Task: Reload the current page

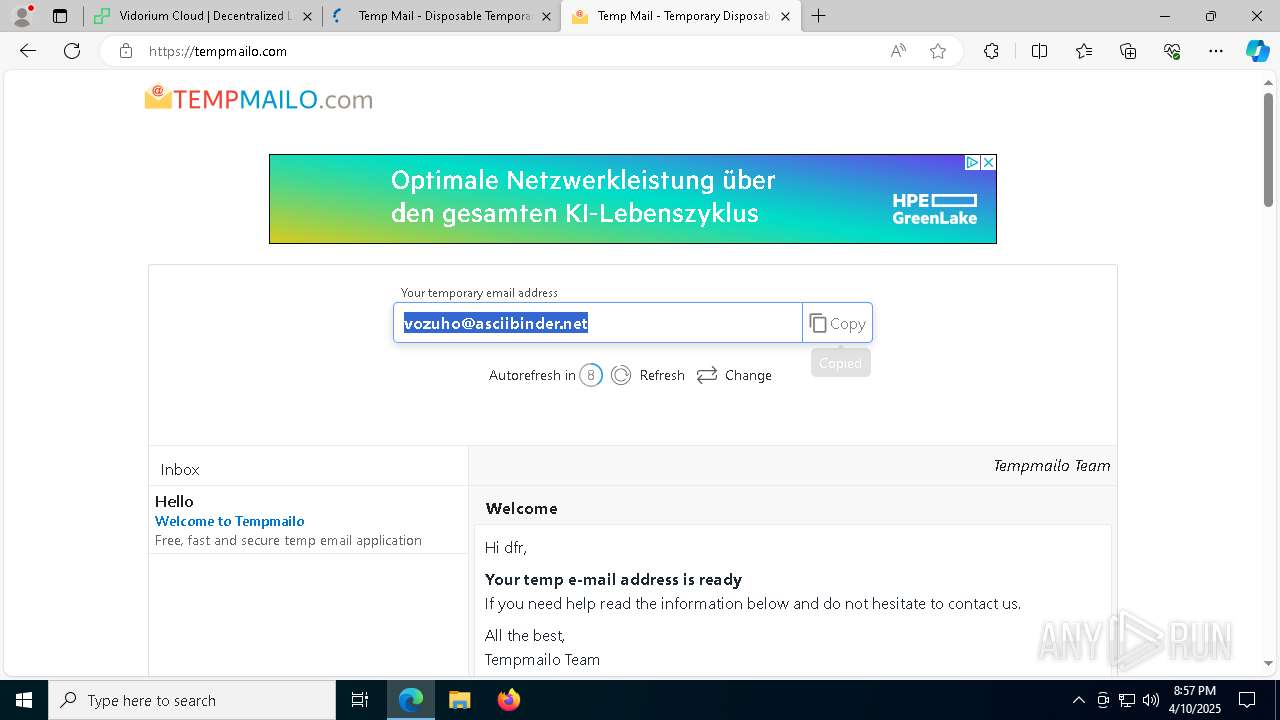Action: pyautogui.click(x=72, y=51)
